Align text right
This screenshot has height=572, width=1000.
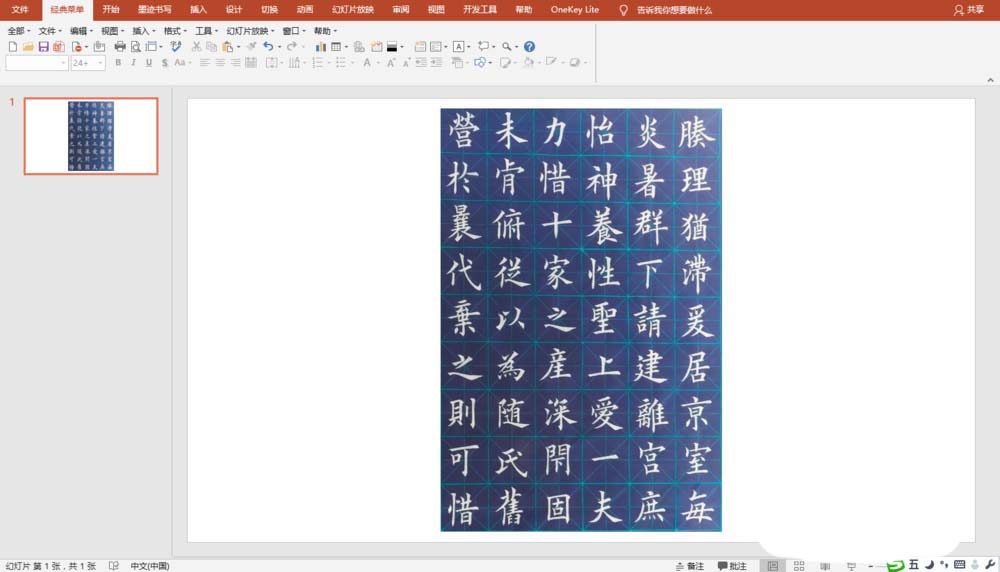point(235,62)
